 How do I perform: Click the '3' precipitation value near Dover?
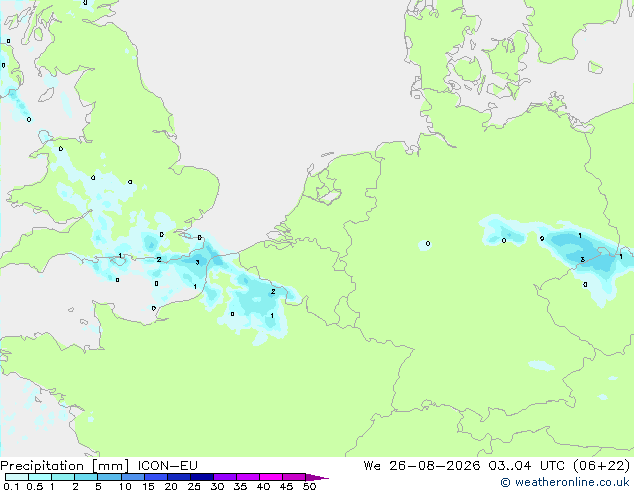197,262
